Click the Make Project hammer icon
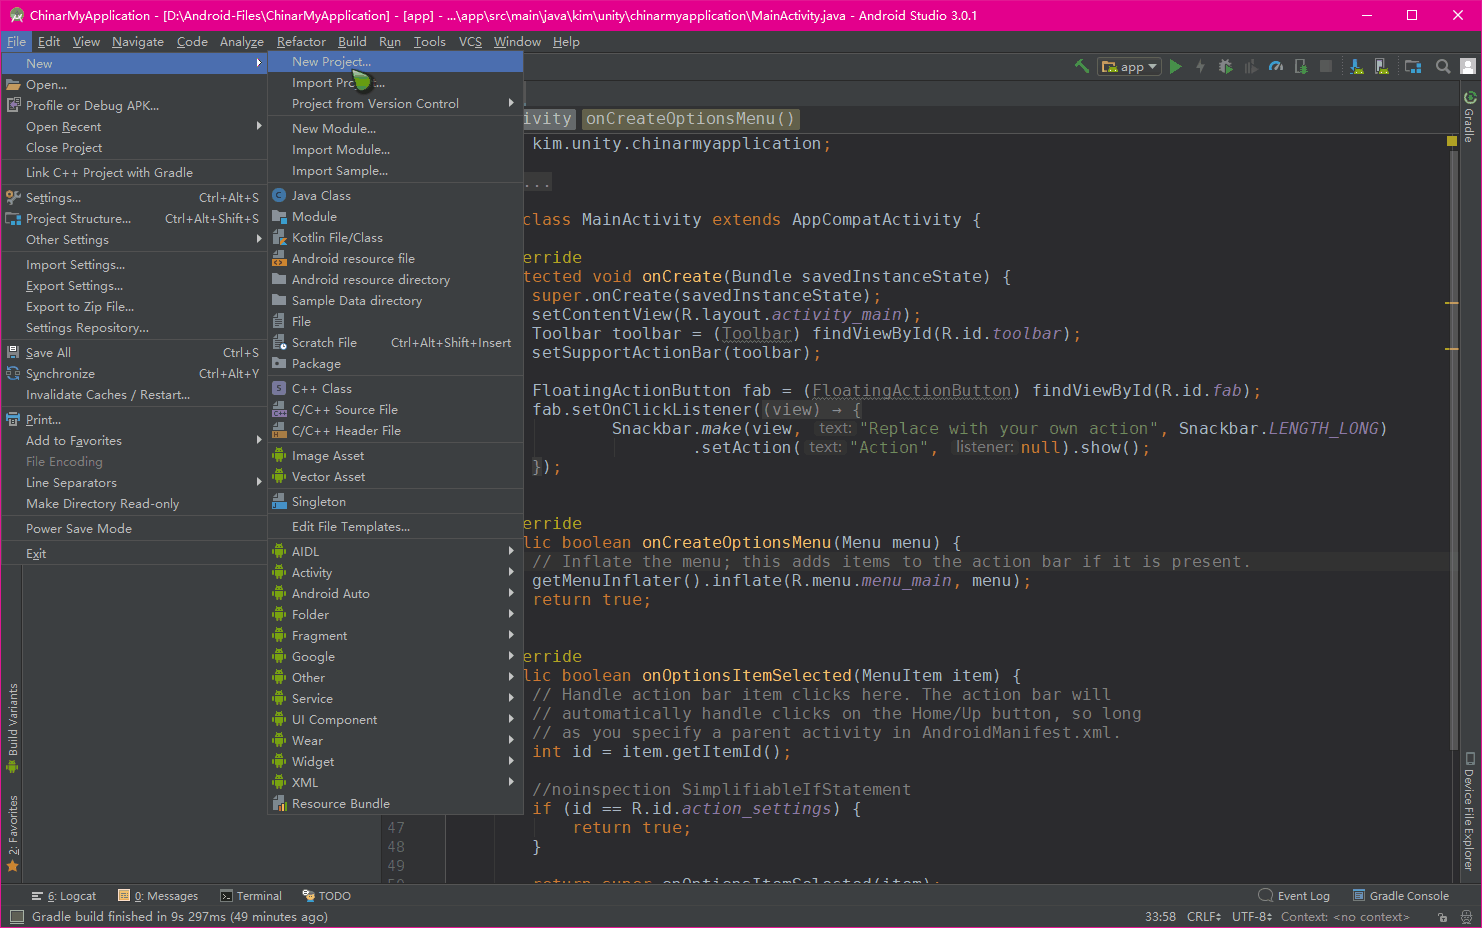 [1082, 66]
